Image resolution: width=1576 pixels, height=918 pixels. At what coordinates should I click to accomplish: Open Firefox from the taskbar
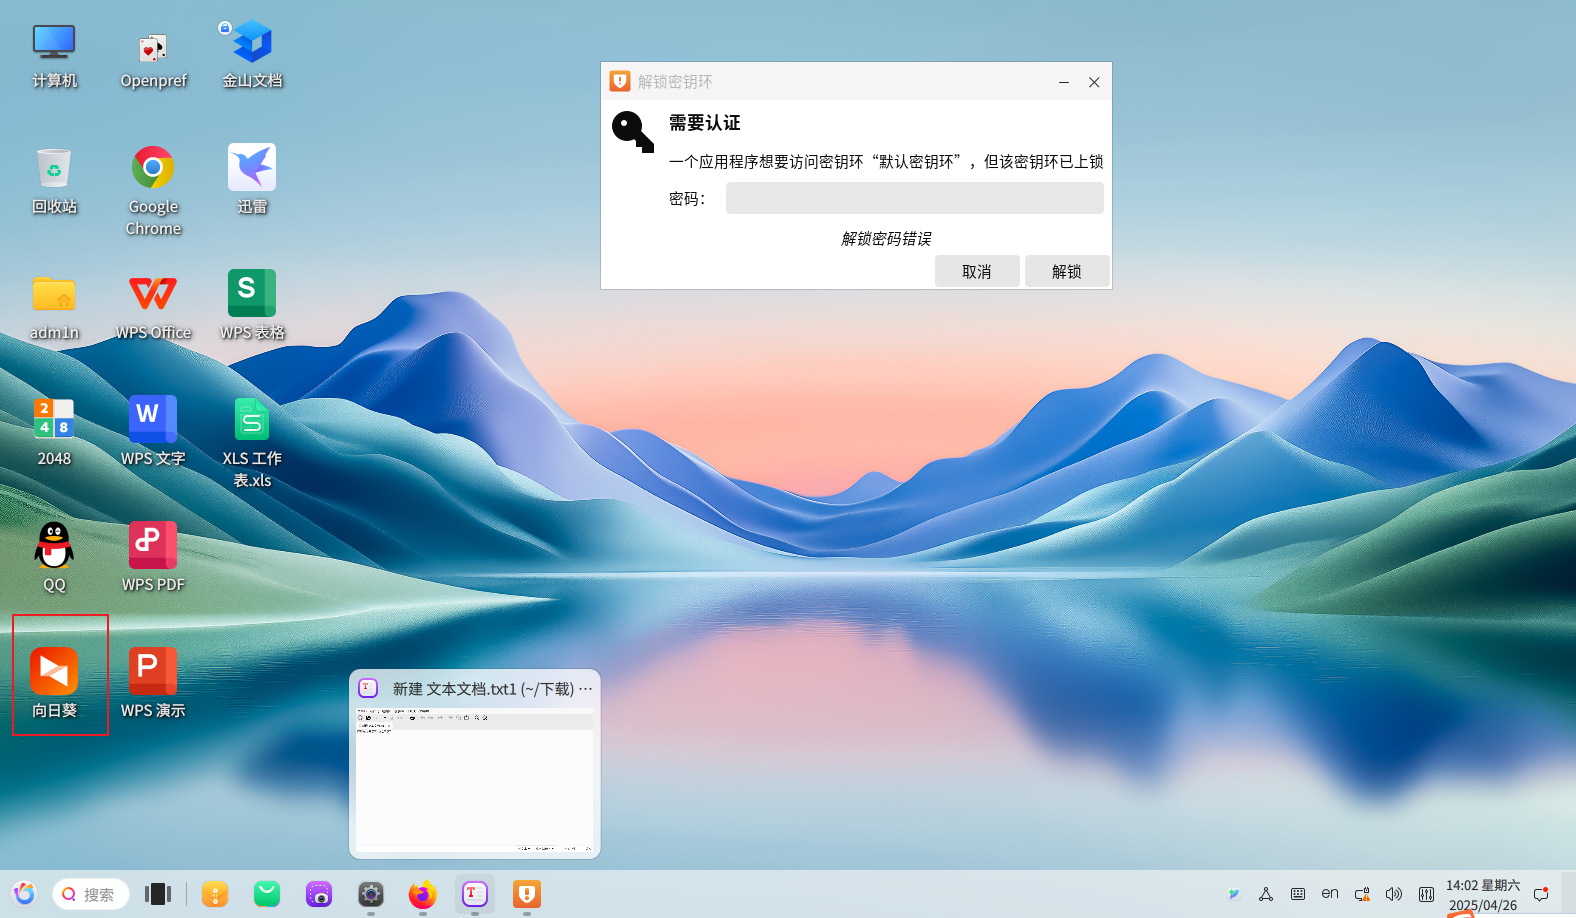click(423, 894)
